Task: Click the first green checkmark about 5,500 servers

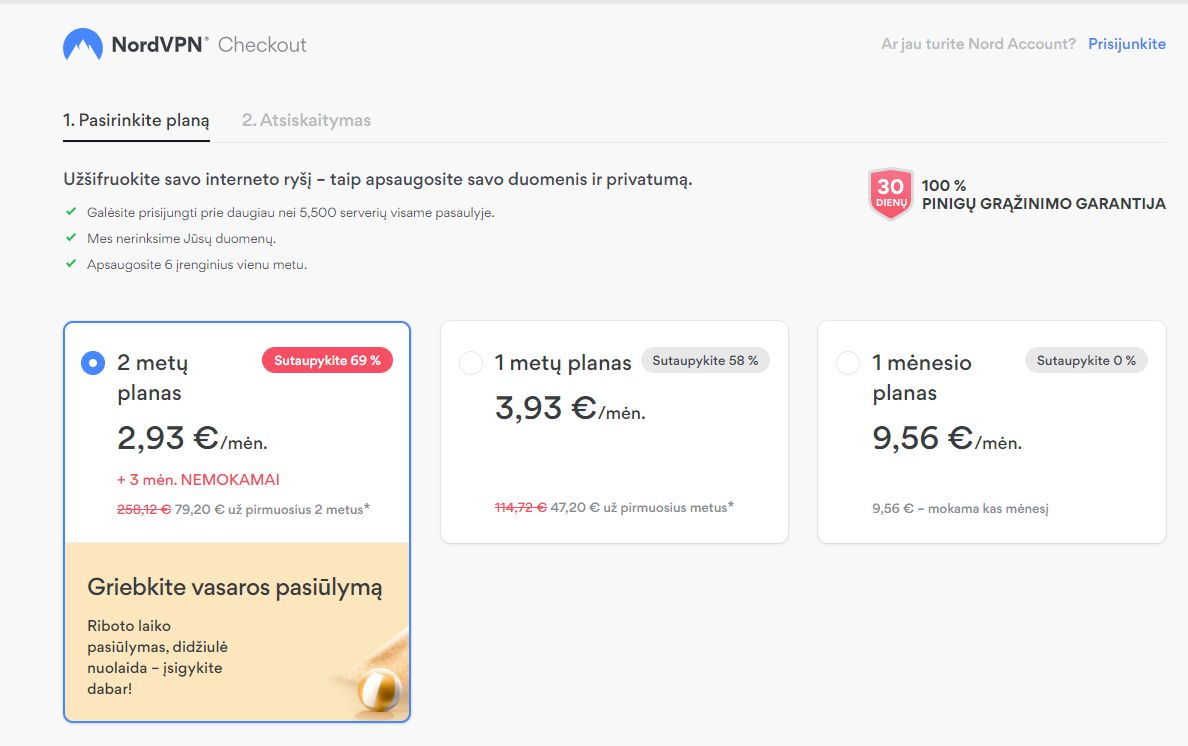Action: [x=71, y=212]
